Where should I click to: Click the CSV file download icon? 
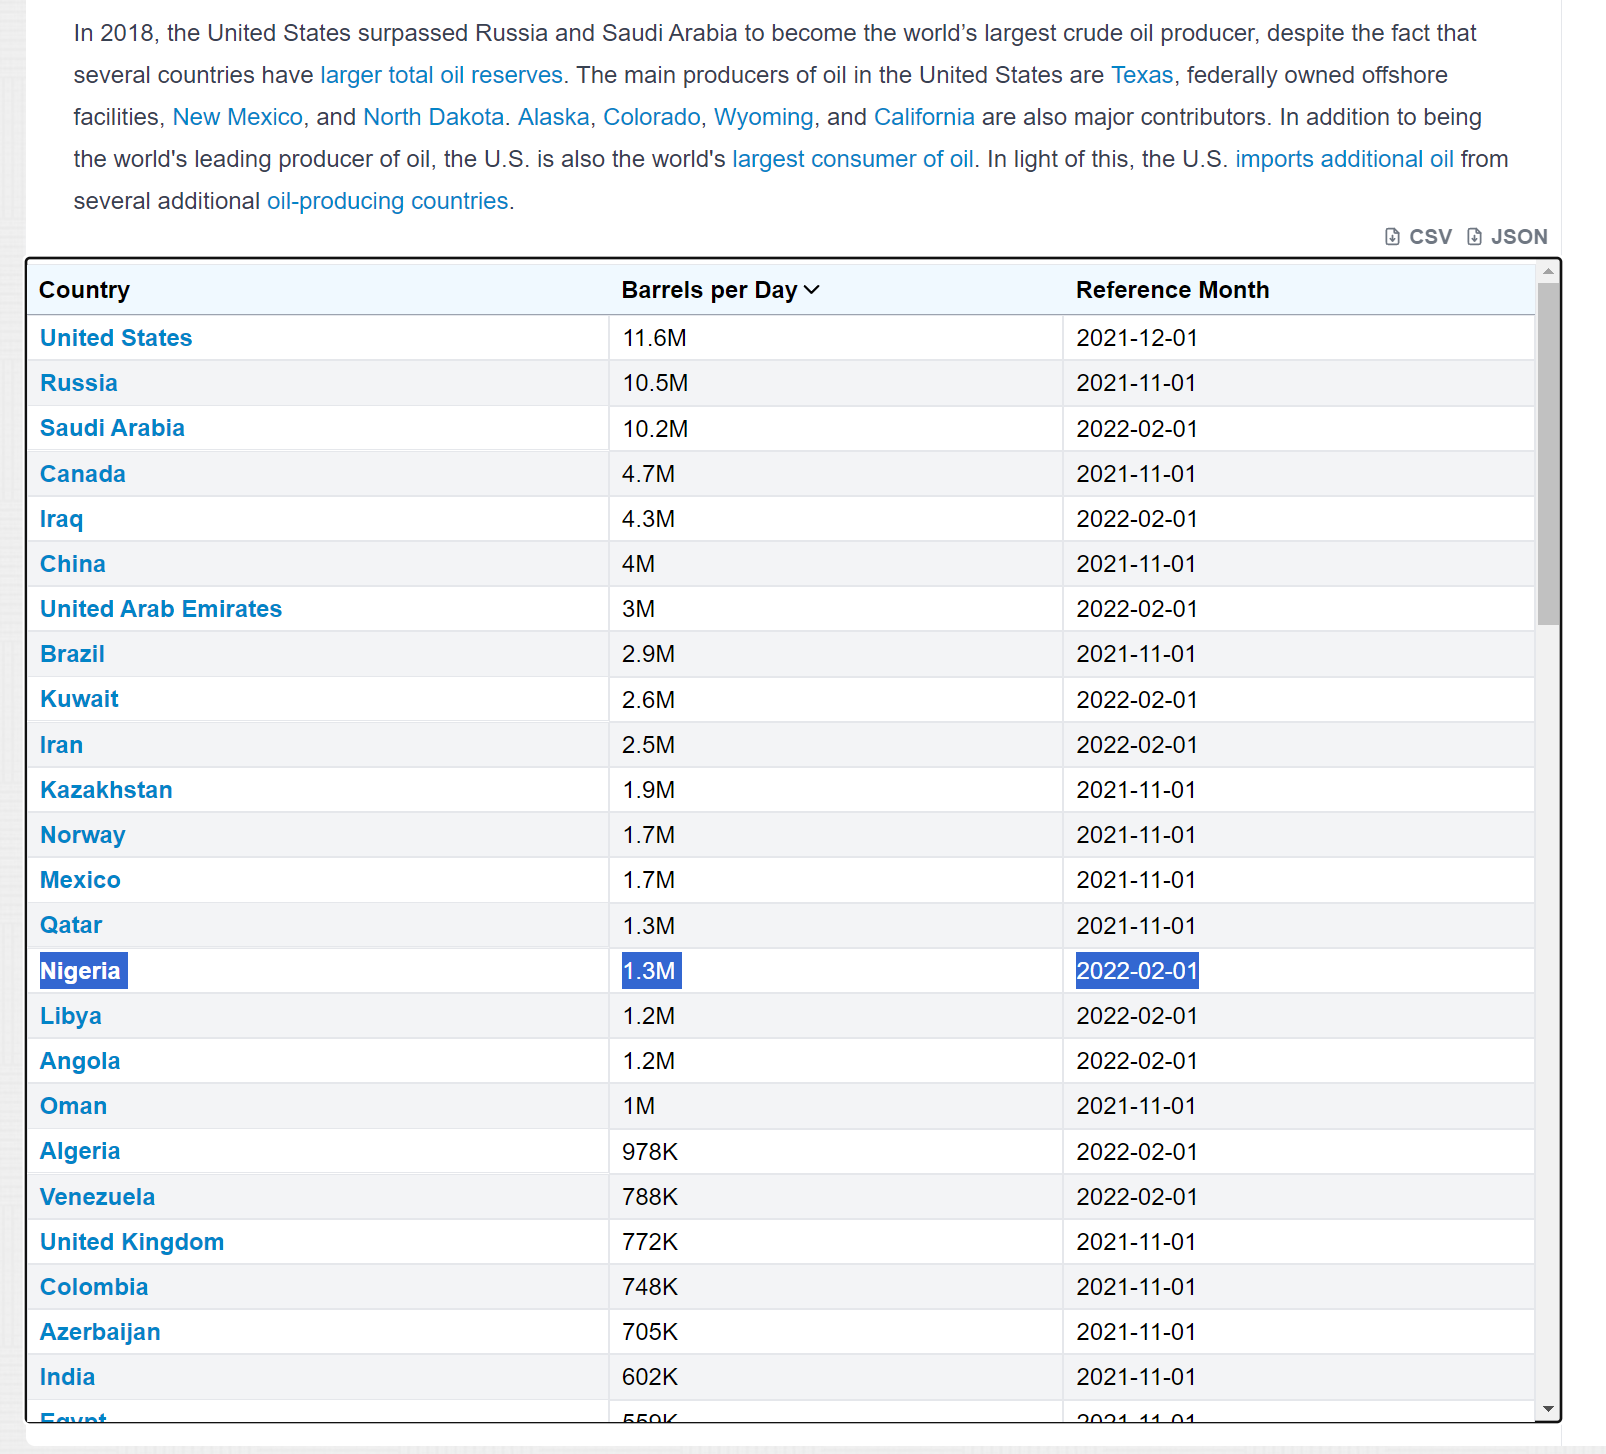tap(1392, 237)
